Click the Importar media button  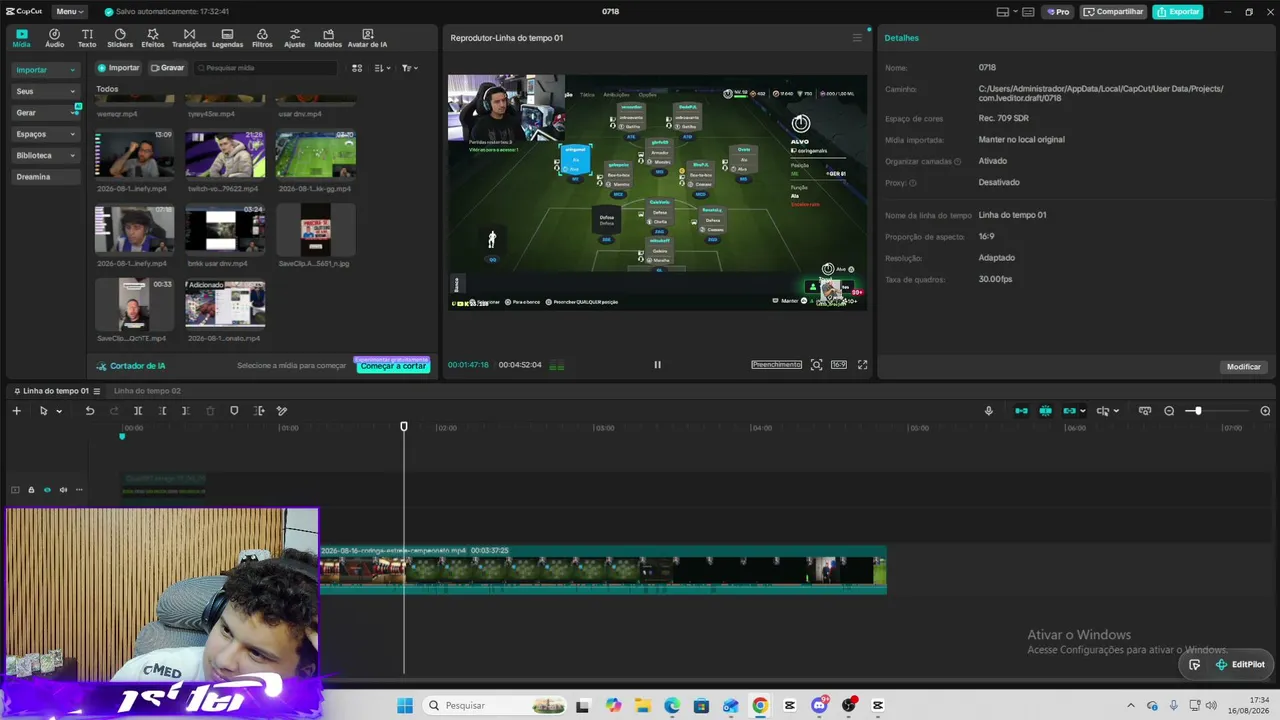[119, 68]
